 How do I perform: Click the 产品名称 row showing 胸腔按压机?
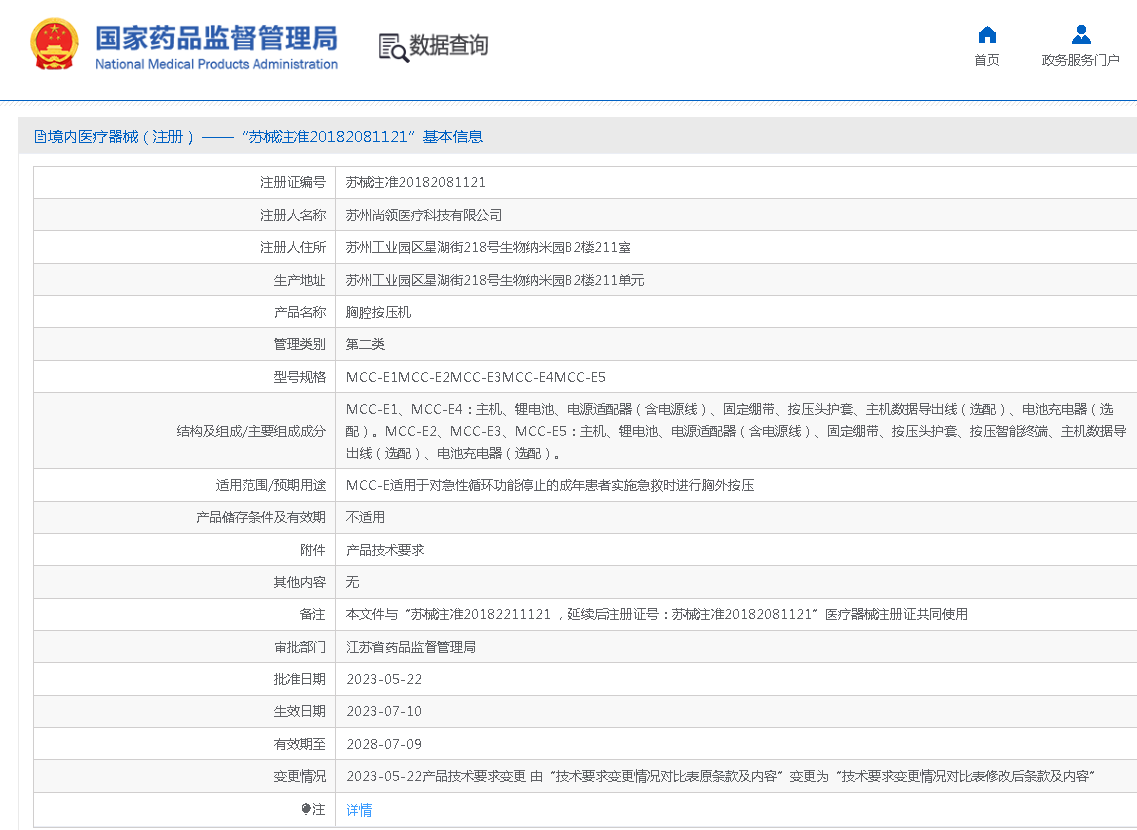[x=380, y=311]
